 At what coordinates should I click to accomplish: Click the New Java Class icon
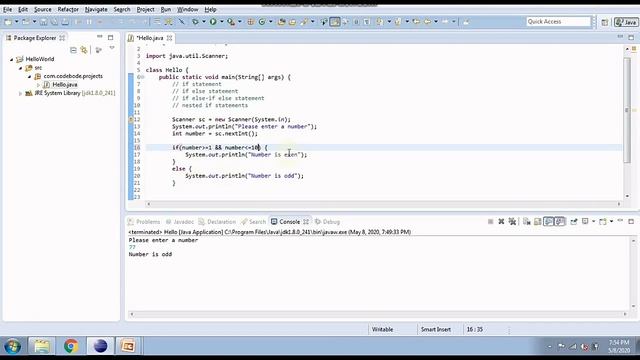coord(262,22)
